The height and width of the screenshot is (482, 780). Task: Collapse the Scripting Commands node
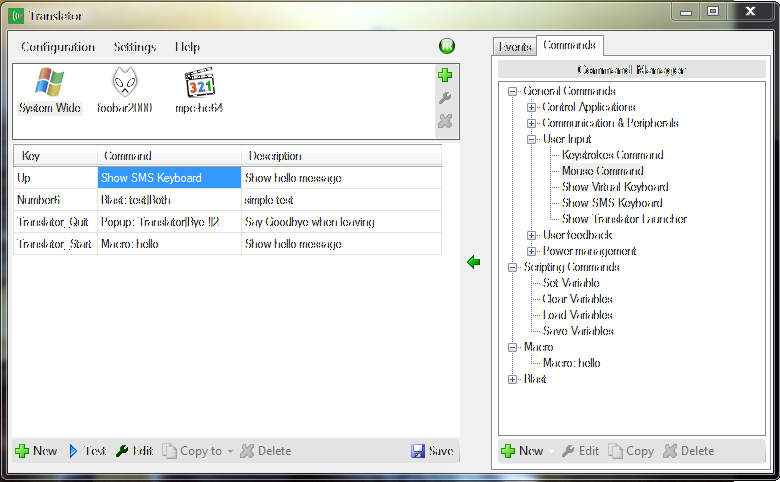[x=512, y=267]
